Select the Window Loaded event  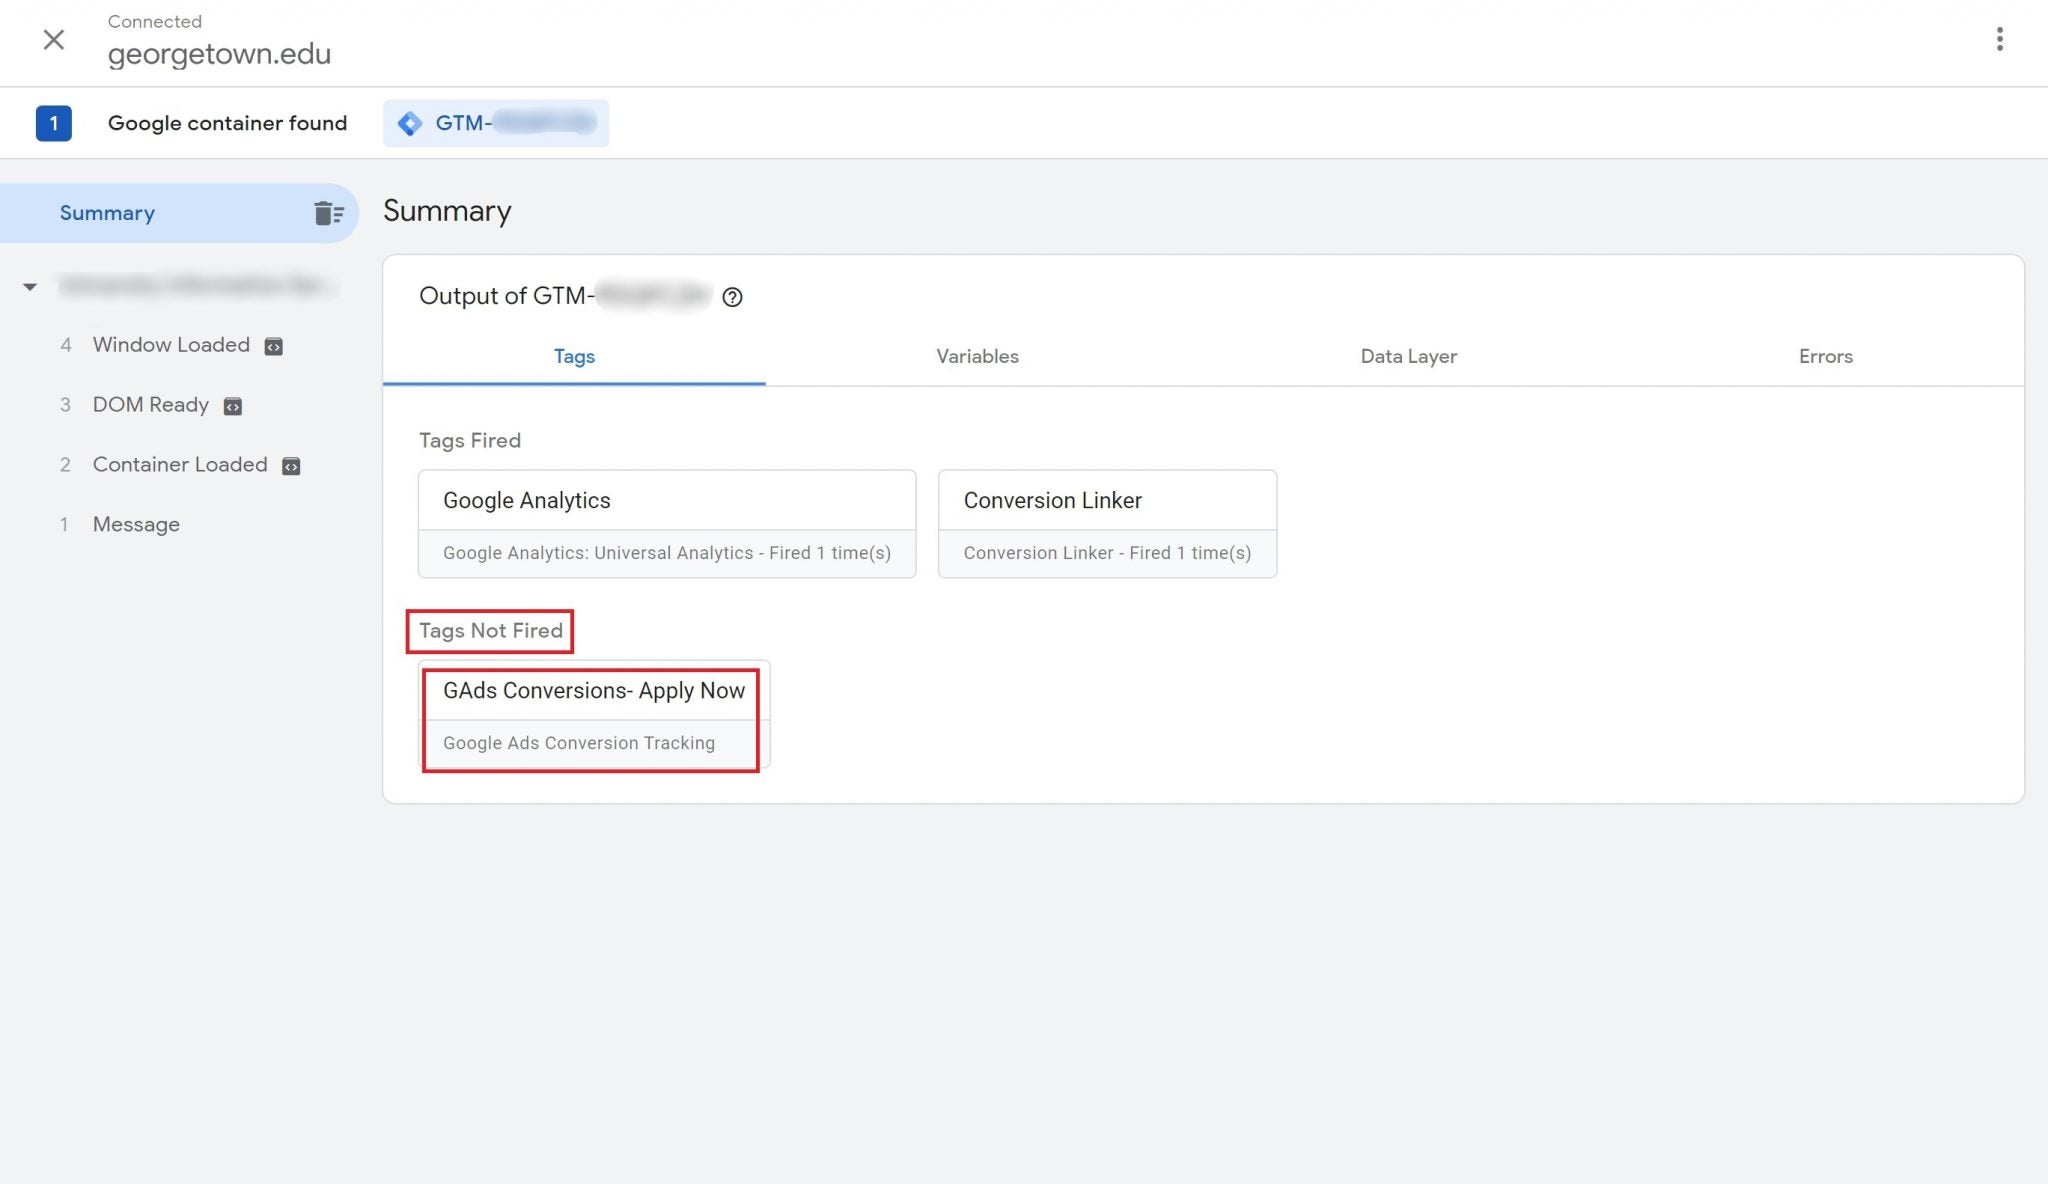coord(171,344)
